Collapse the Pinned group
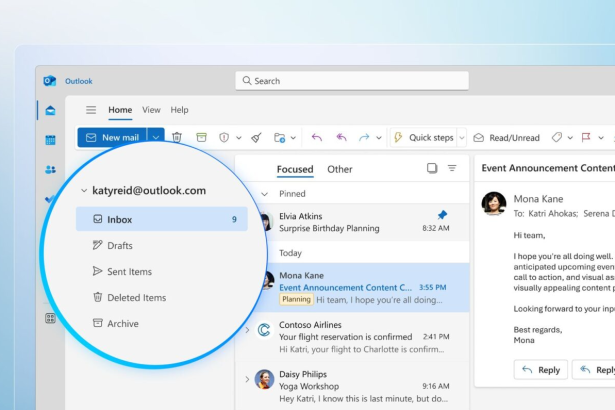This screenshot has width=615, height=410. (265, 194)
